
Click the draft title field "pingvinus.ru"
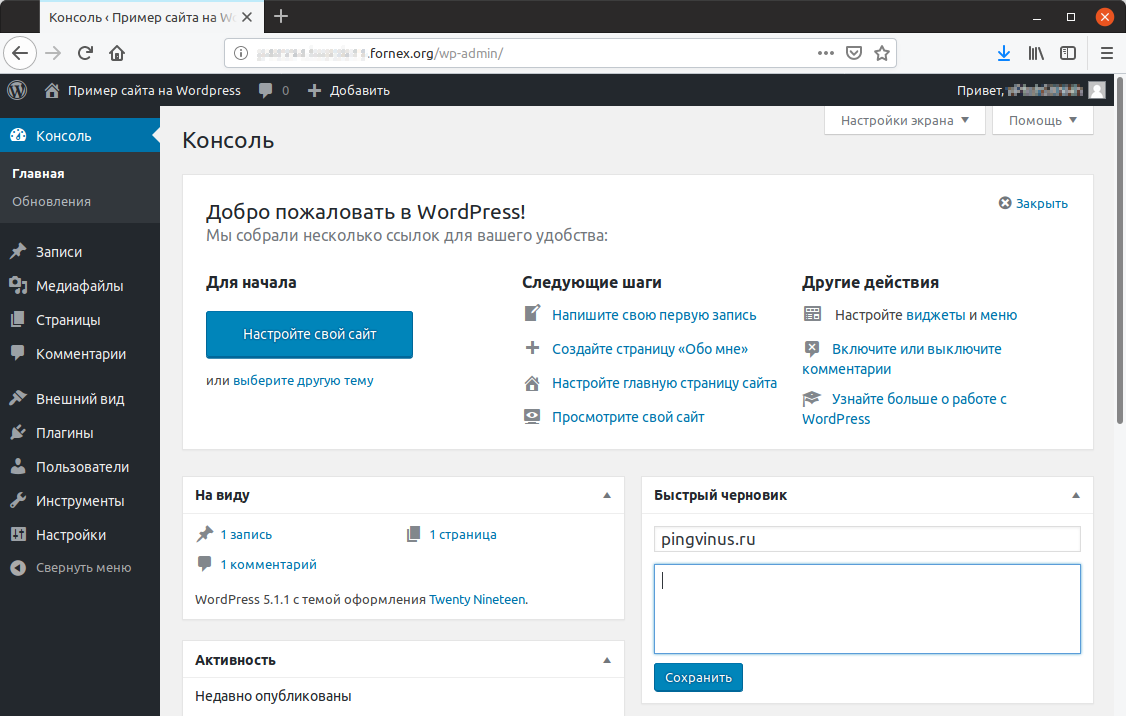[867, 539]
